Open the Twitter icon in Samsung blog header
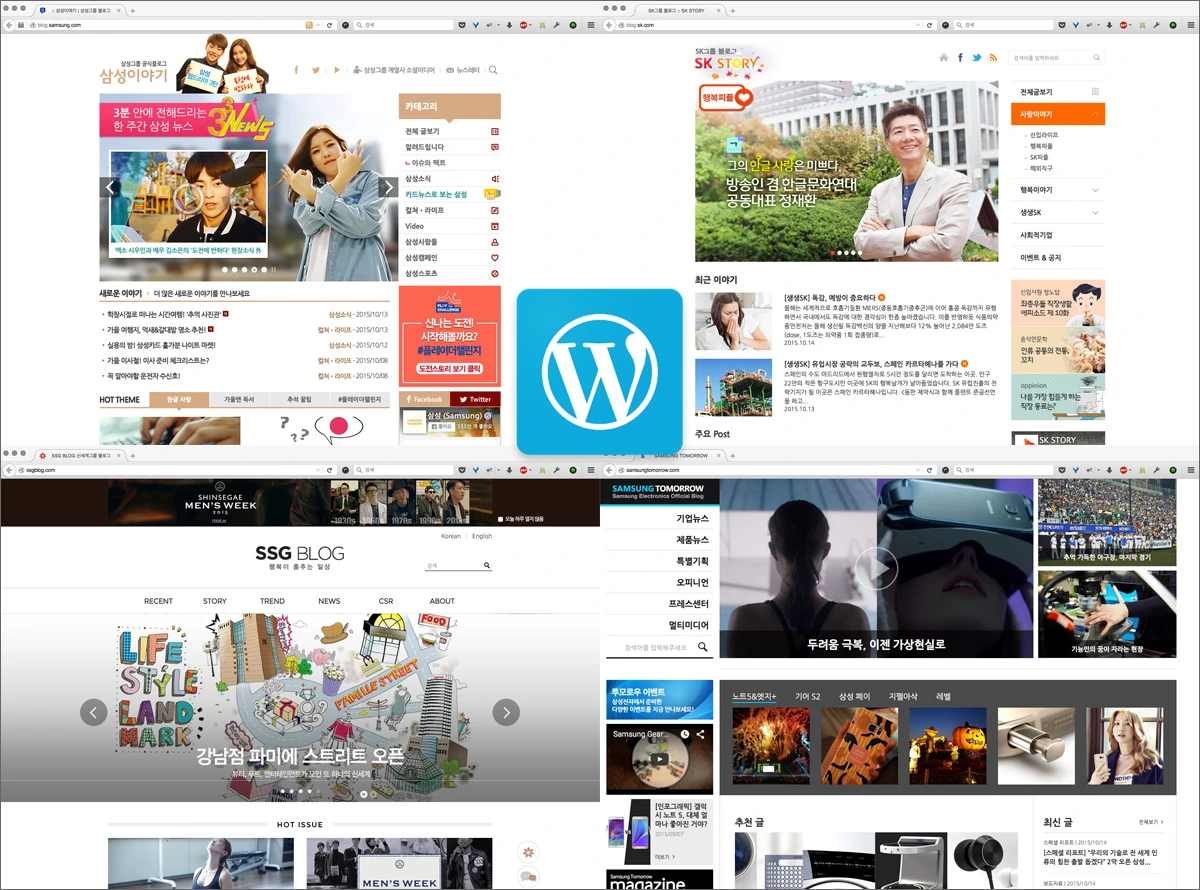This screenshot has width=1200, height=890. [x=316, y=70]
